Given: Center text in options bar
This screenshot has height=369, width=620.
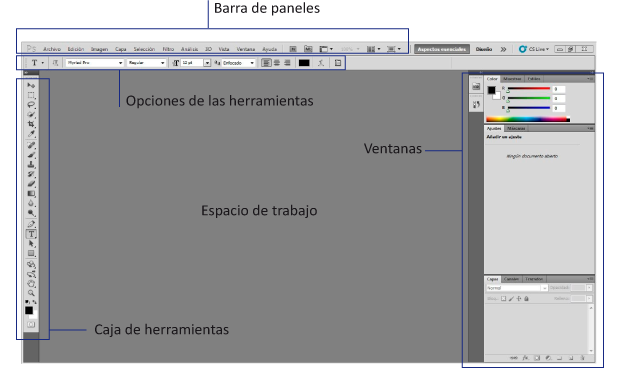Looking at the screenshot, I should coord(277,62).
